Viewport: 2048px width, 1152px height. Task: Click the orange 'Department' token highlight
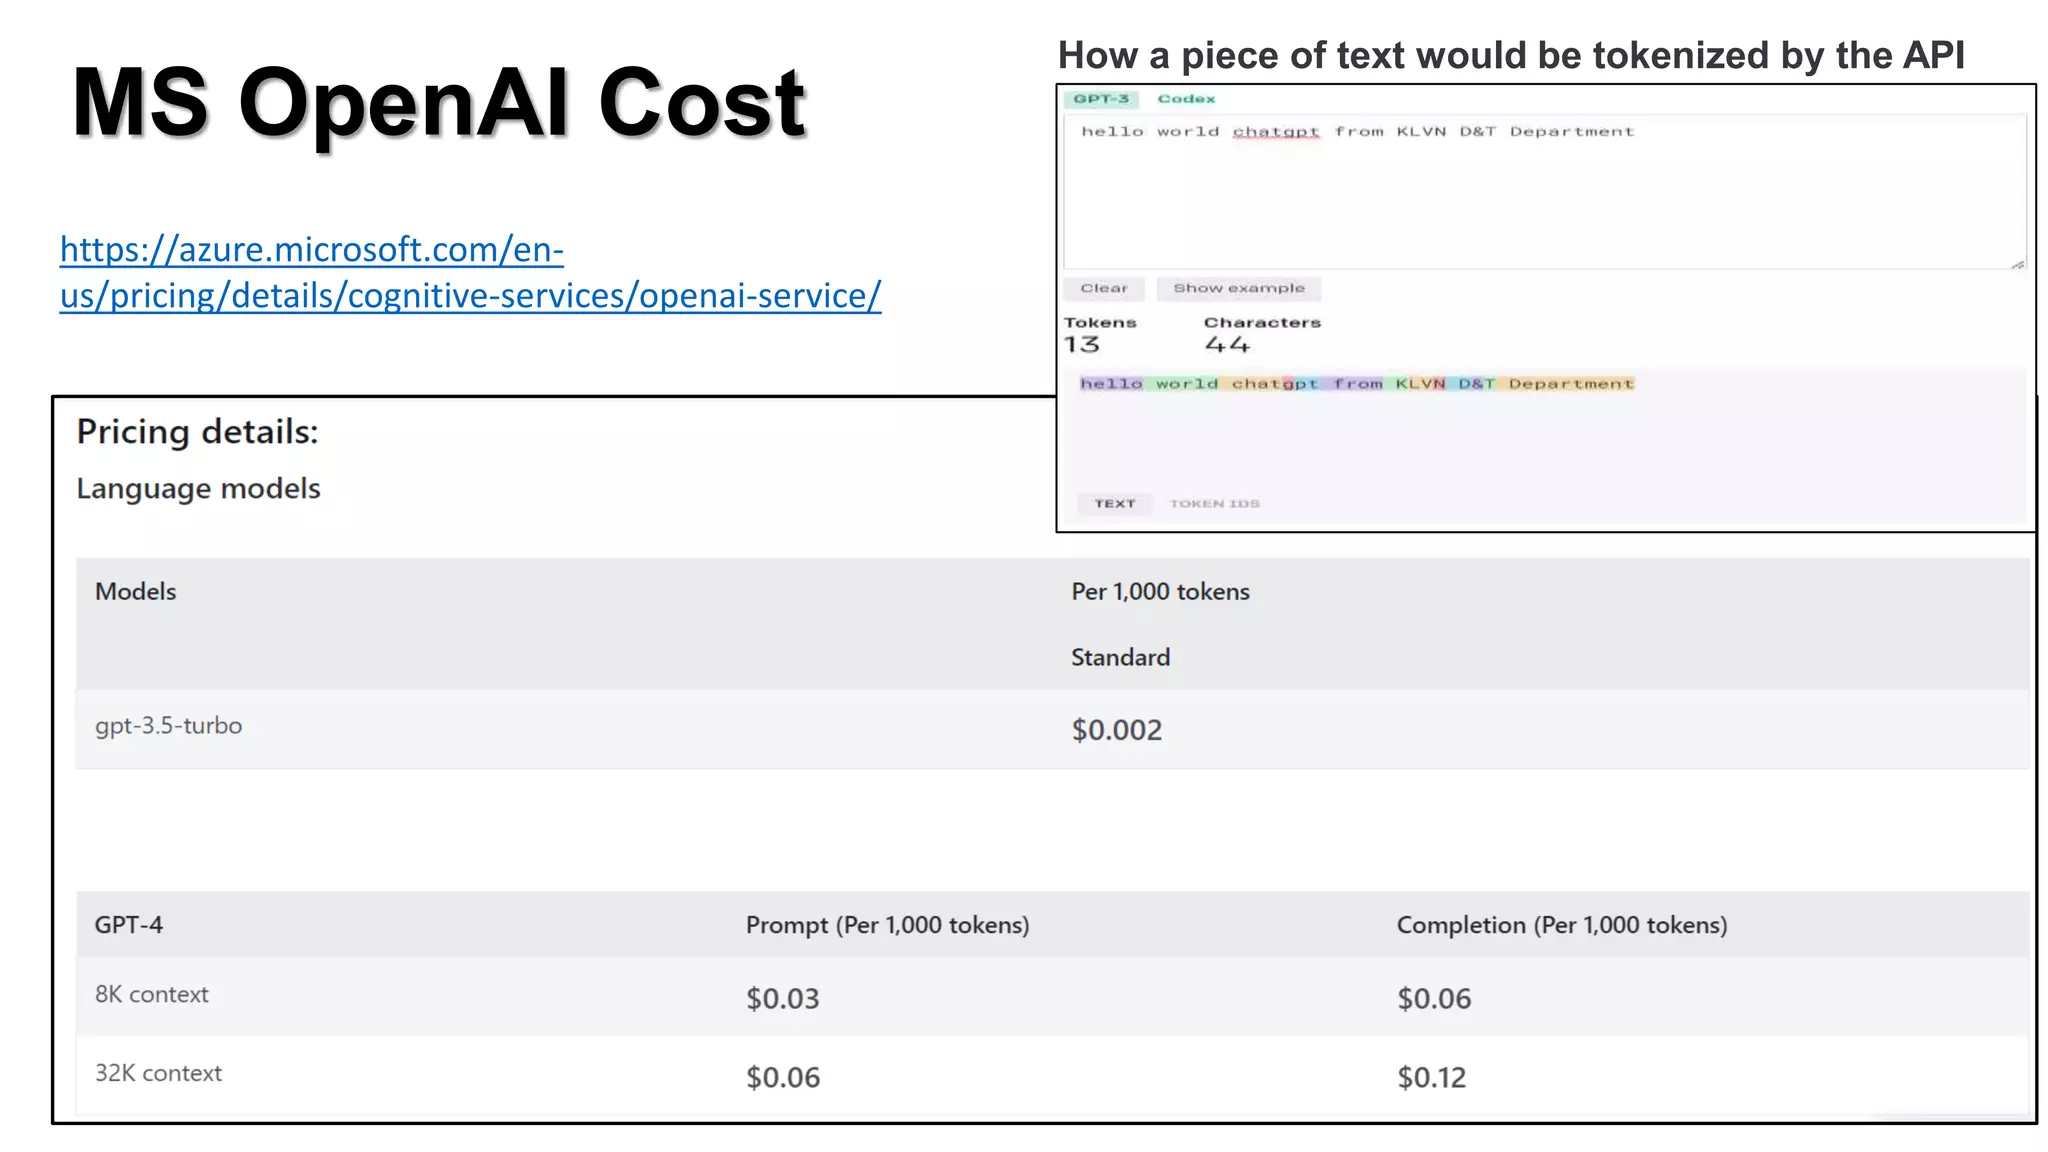[x=1570, y=384]
